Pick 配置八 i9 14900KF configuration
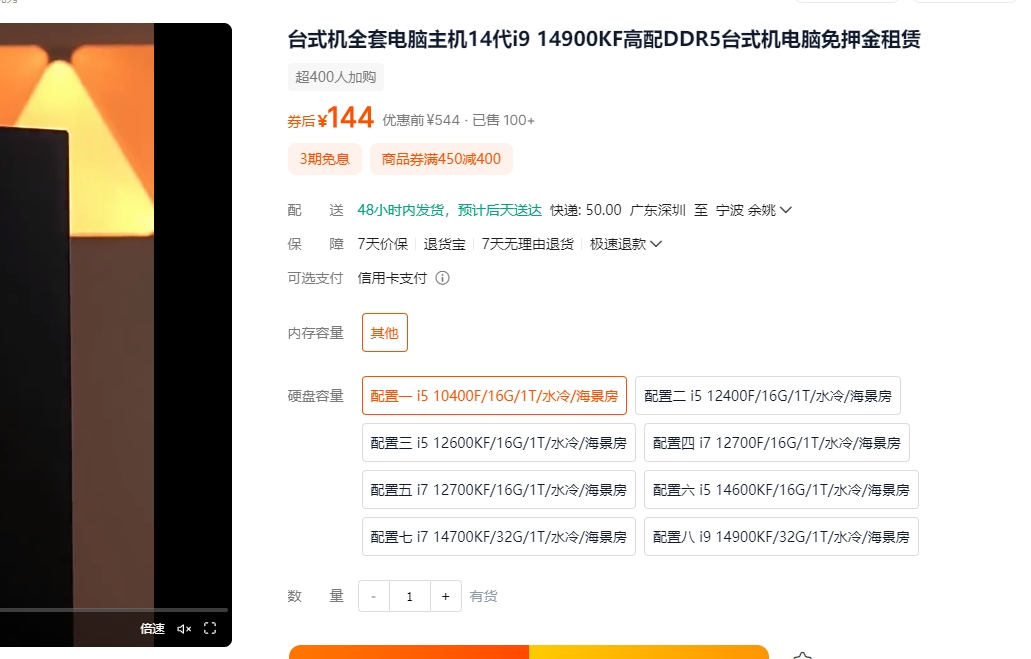The image size is (1031, 659). point(780,537)
